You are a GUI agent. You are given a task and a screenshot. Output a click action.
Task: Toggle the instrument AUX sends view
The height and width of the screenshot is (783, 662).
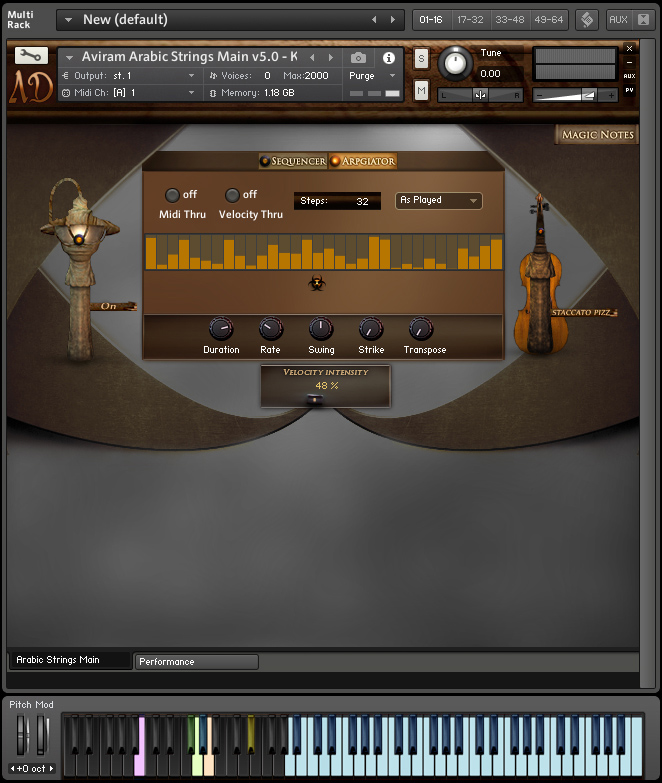(630, 76)
